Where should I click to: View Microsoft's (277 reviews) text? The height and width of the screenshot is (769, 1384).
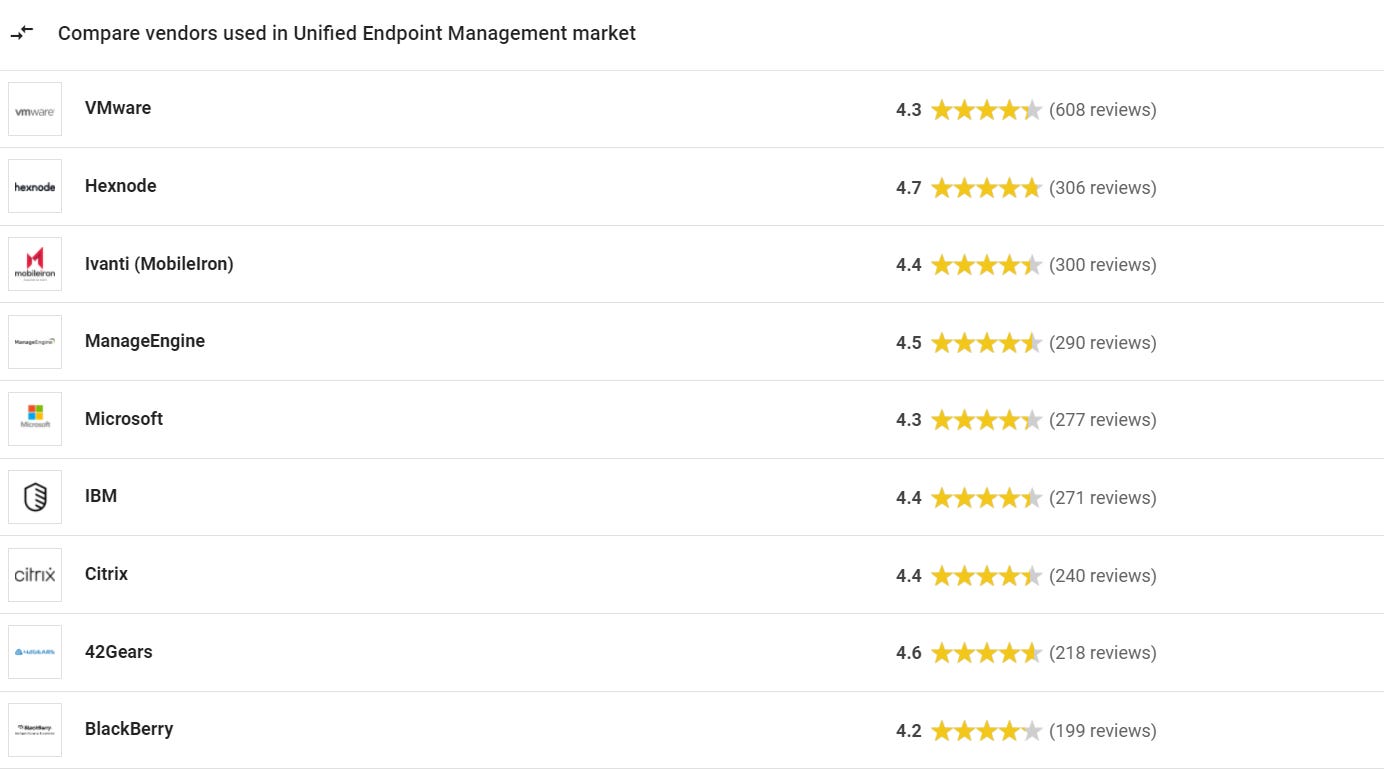coord(1103,420)
